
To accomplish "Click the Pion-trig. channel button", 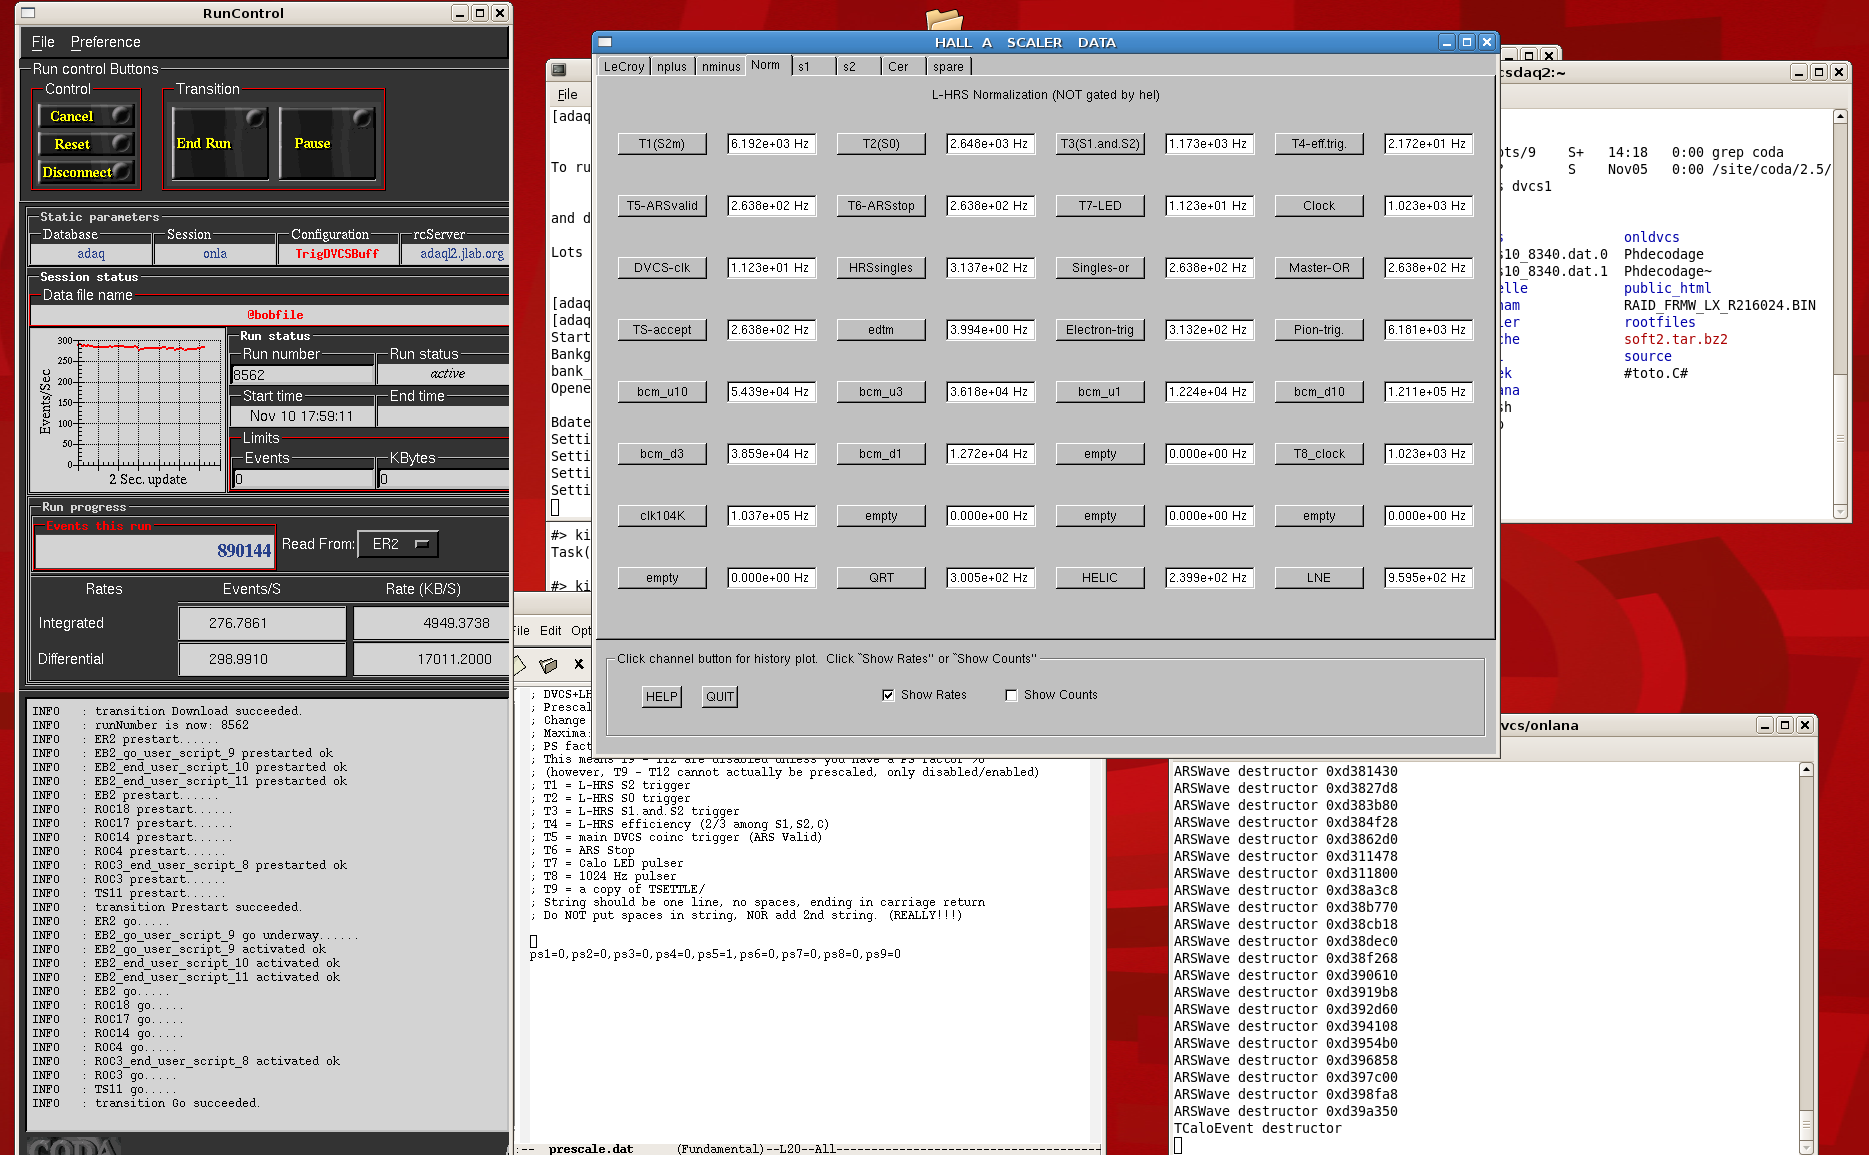I will click(x=1319, y=330).
